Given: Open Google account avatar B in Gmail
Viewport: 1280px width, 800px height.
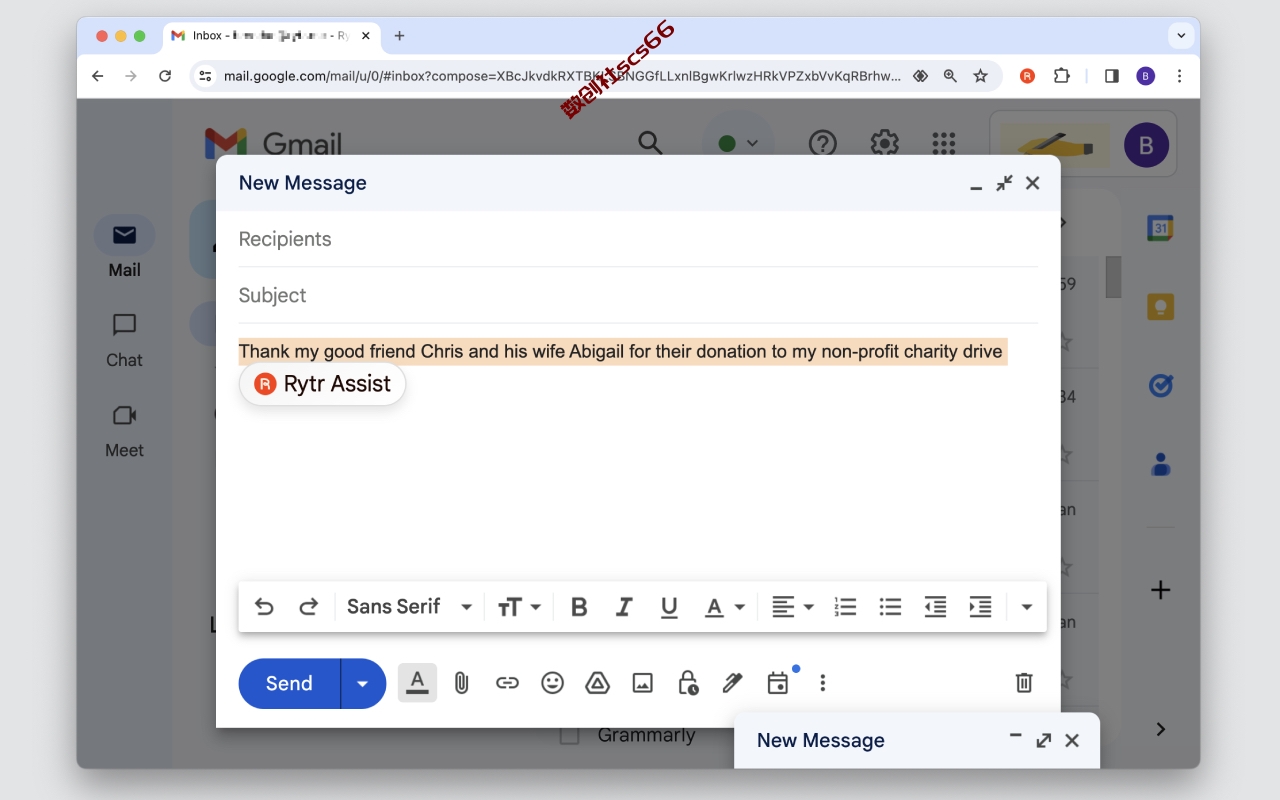Looking at the screenshot, I should [1146, 145].
